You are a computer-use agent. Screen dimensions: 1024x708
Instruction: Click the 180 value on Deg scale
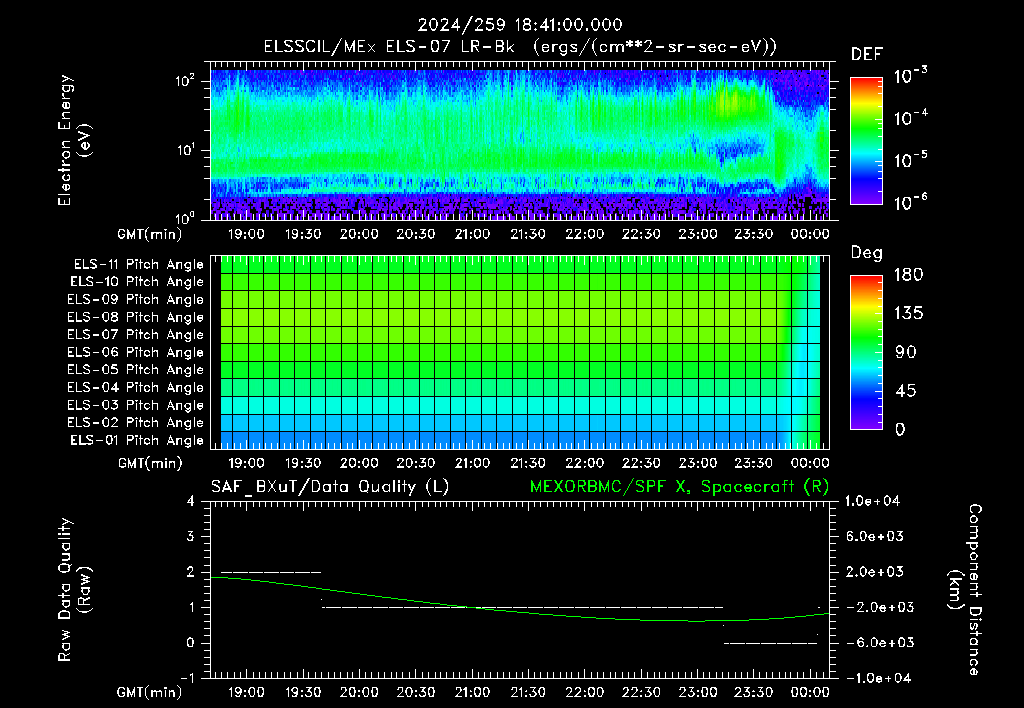[908, 275]
